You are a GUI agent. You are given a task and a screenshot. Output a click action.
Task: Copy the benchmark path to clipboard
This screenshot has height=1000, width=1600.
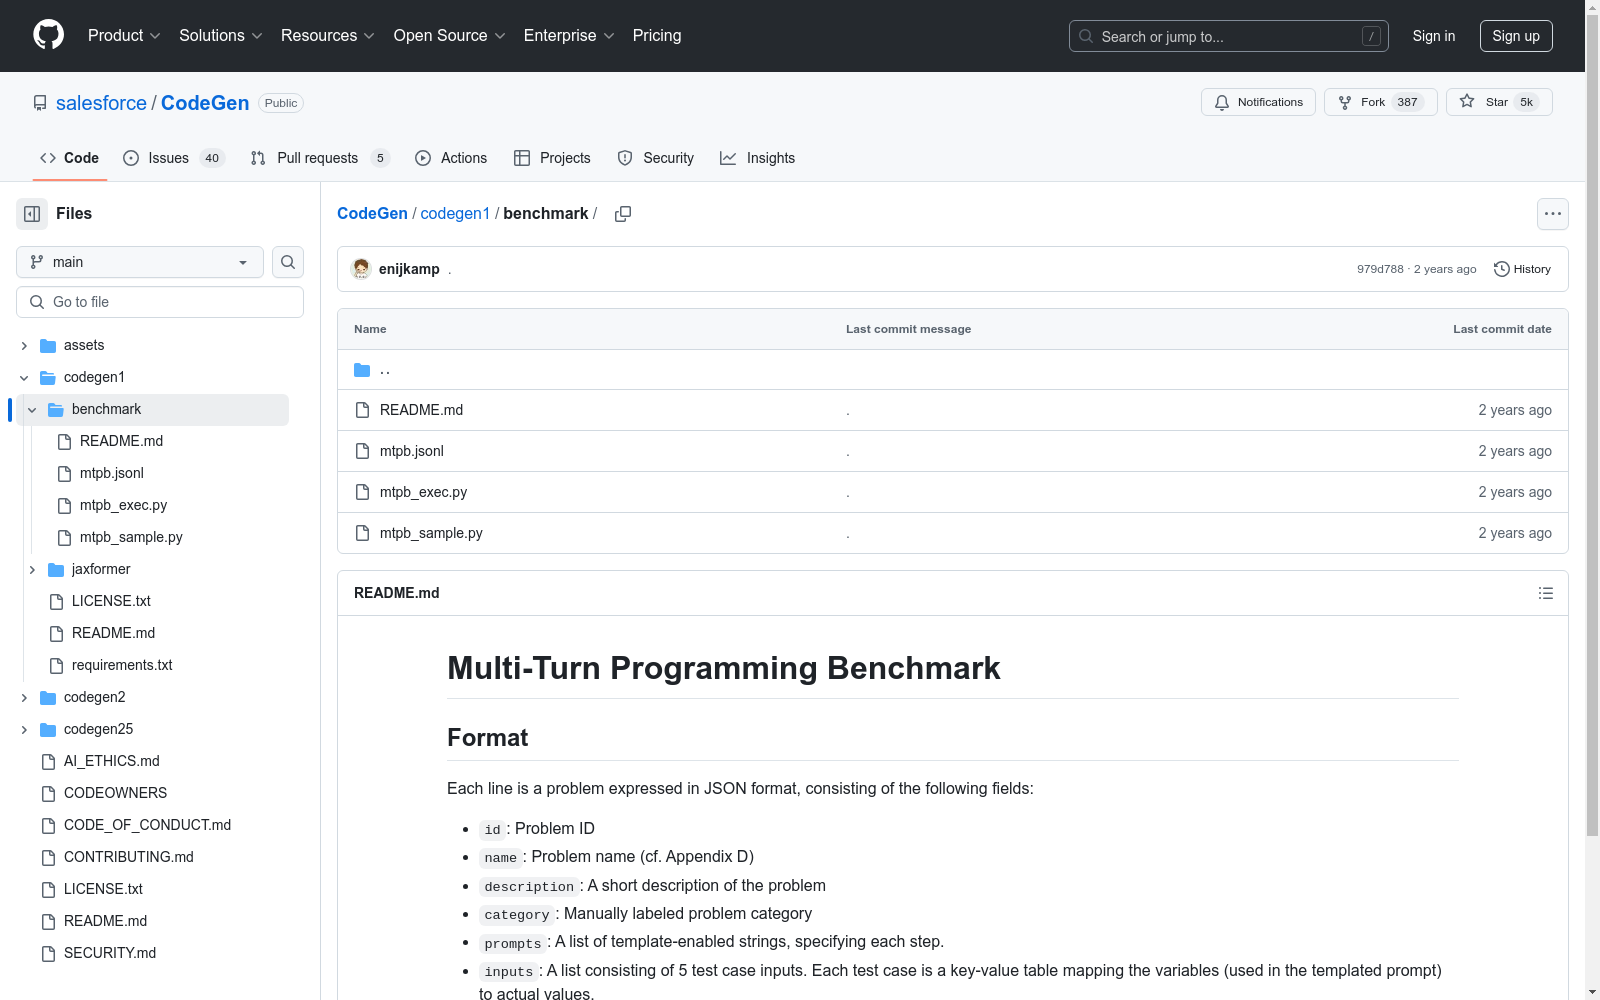[623, 214]
